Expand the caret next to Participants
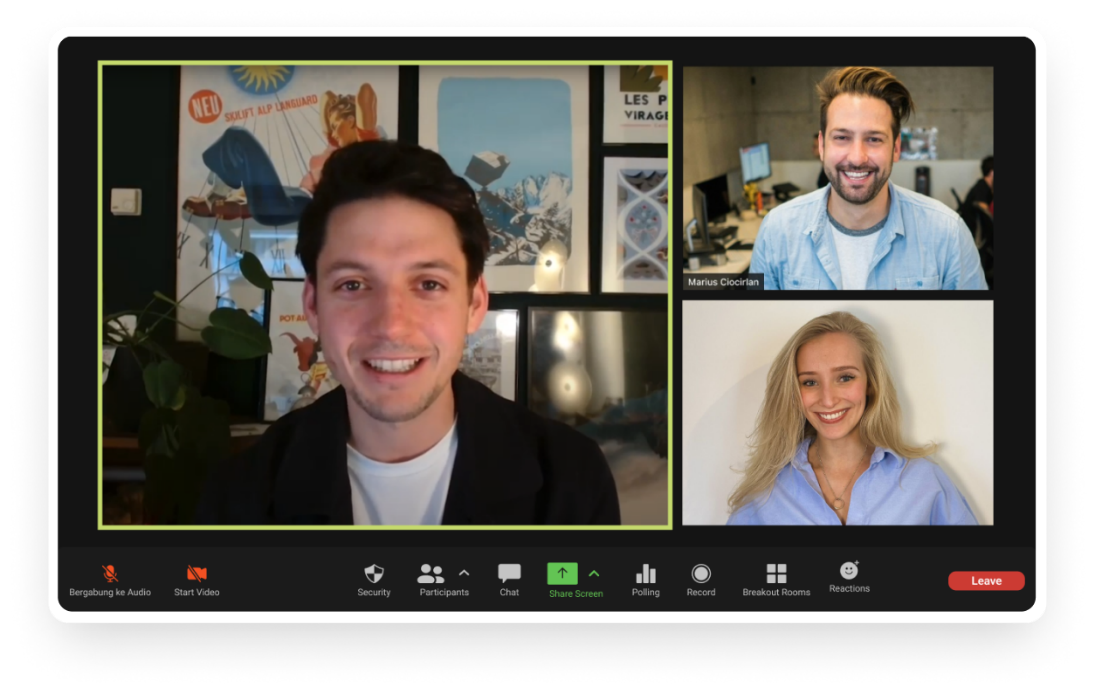This screenshot has height=693, width=1095. pos(464,573)
